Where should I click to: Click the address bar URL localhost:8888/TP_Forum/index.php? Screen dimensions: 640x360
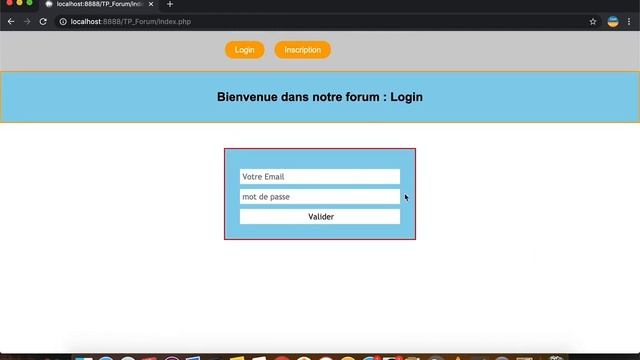pyautogui.click(x=131, y=22)
